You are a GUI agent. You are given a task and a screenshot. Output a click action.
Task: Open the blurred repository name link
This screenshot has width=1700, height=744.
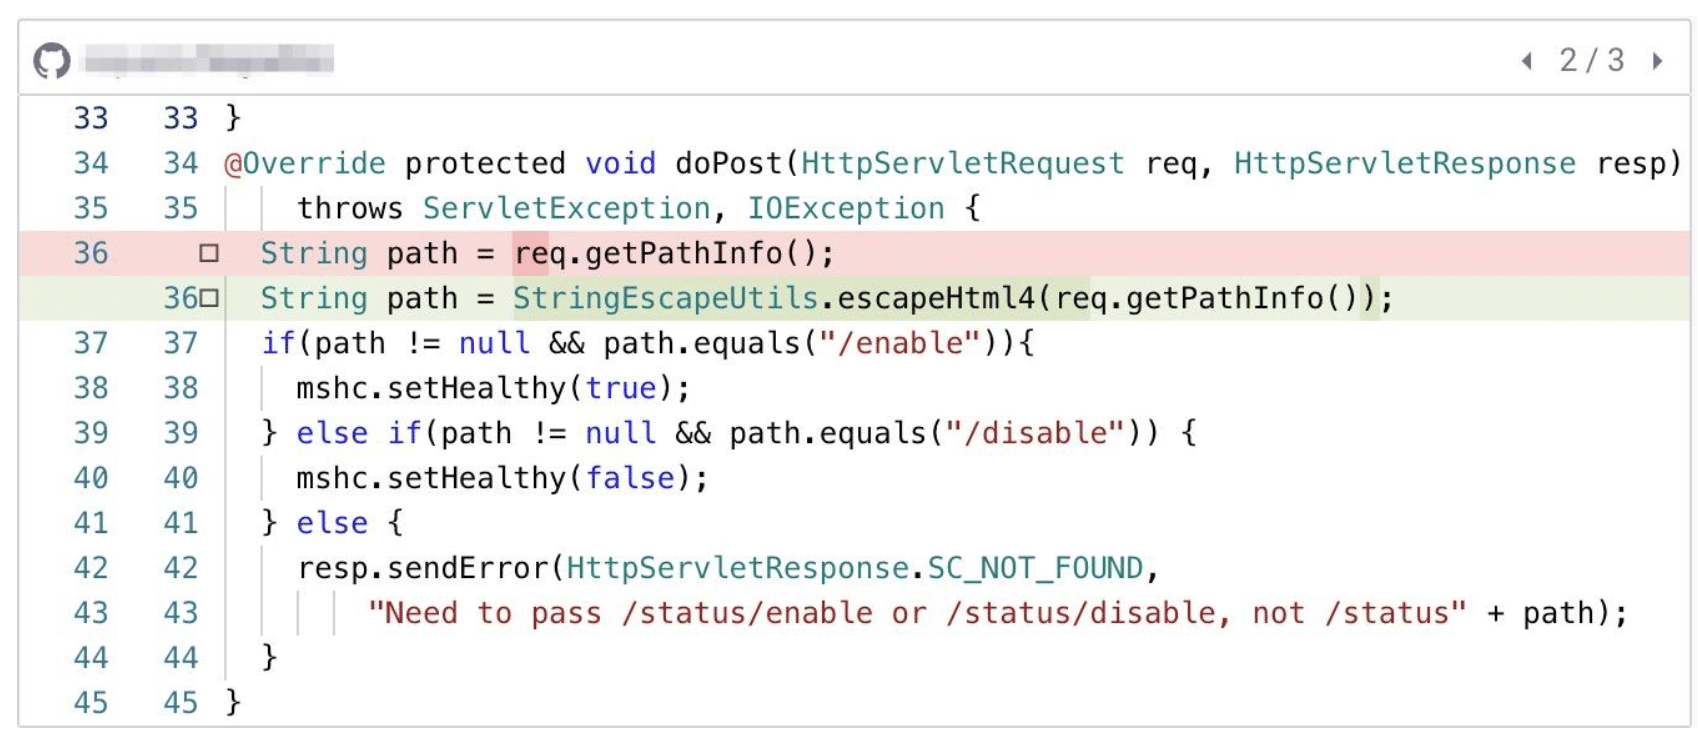pos(208,60)
